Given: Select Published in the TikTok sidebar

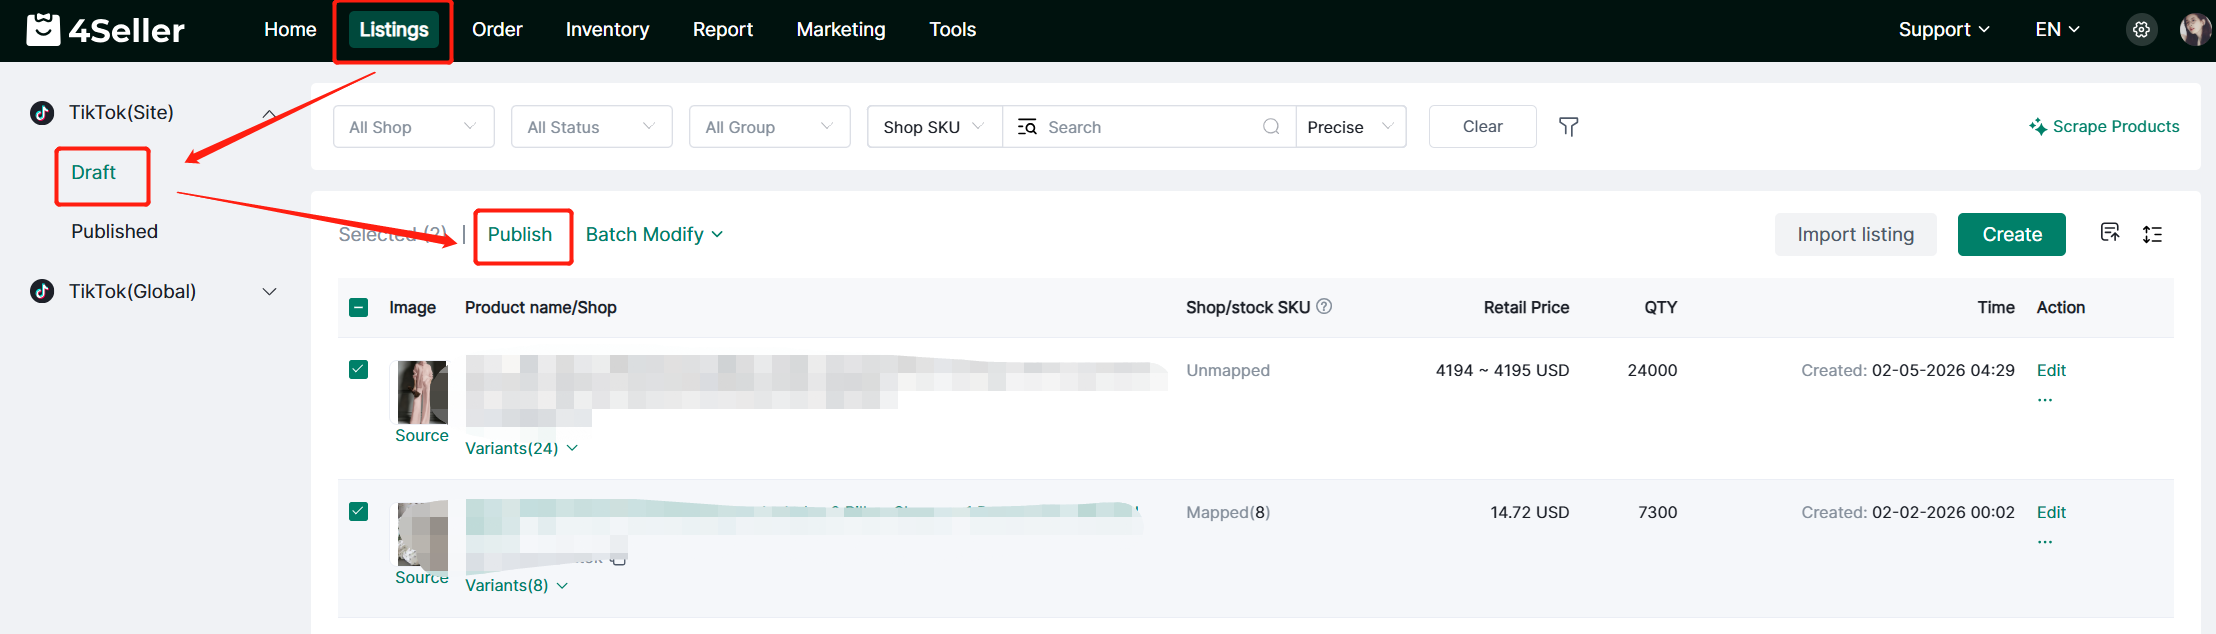Looking at the screenshot, I should (115, 231).
